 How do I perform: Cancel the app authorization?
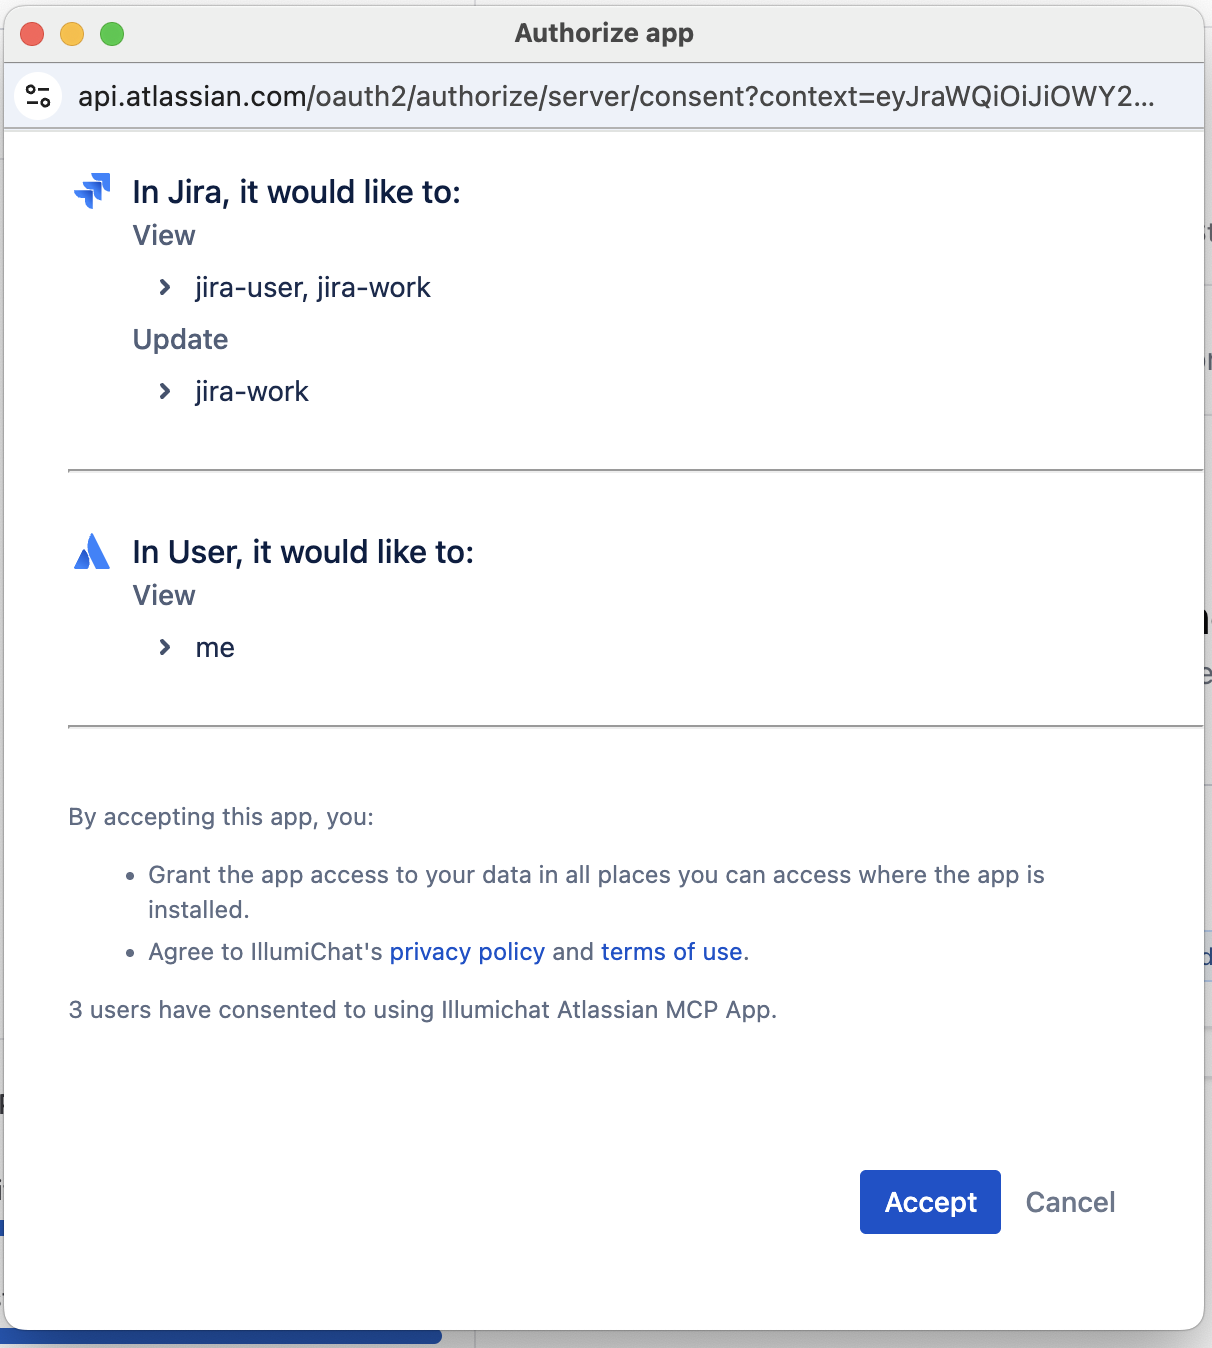[1070, 1202]
